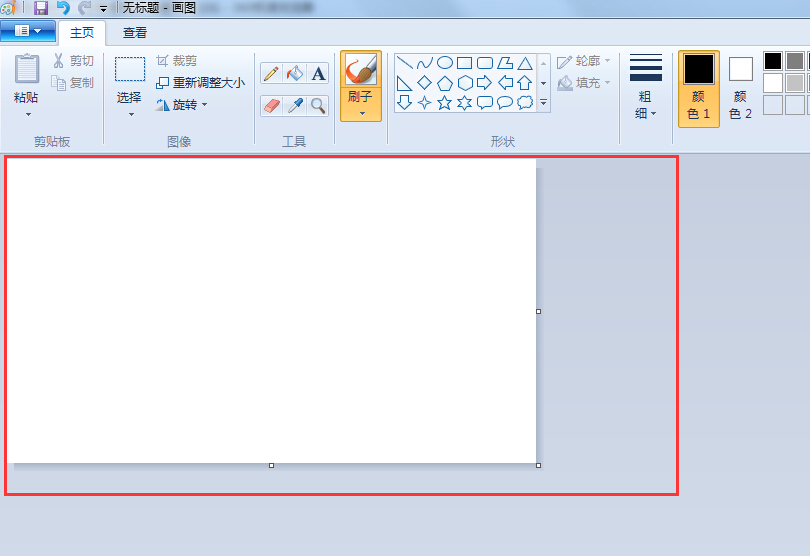Pick the black palette swatch
Viewport: 810px width, 556px height.
coord(773,61)
